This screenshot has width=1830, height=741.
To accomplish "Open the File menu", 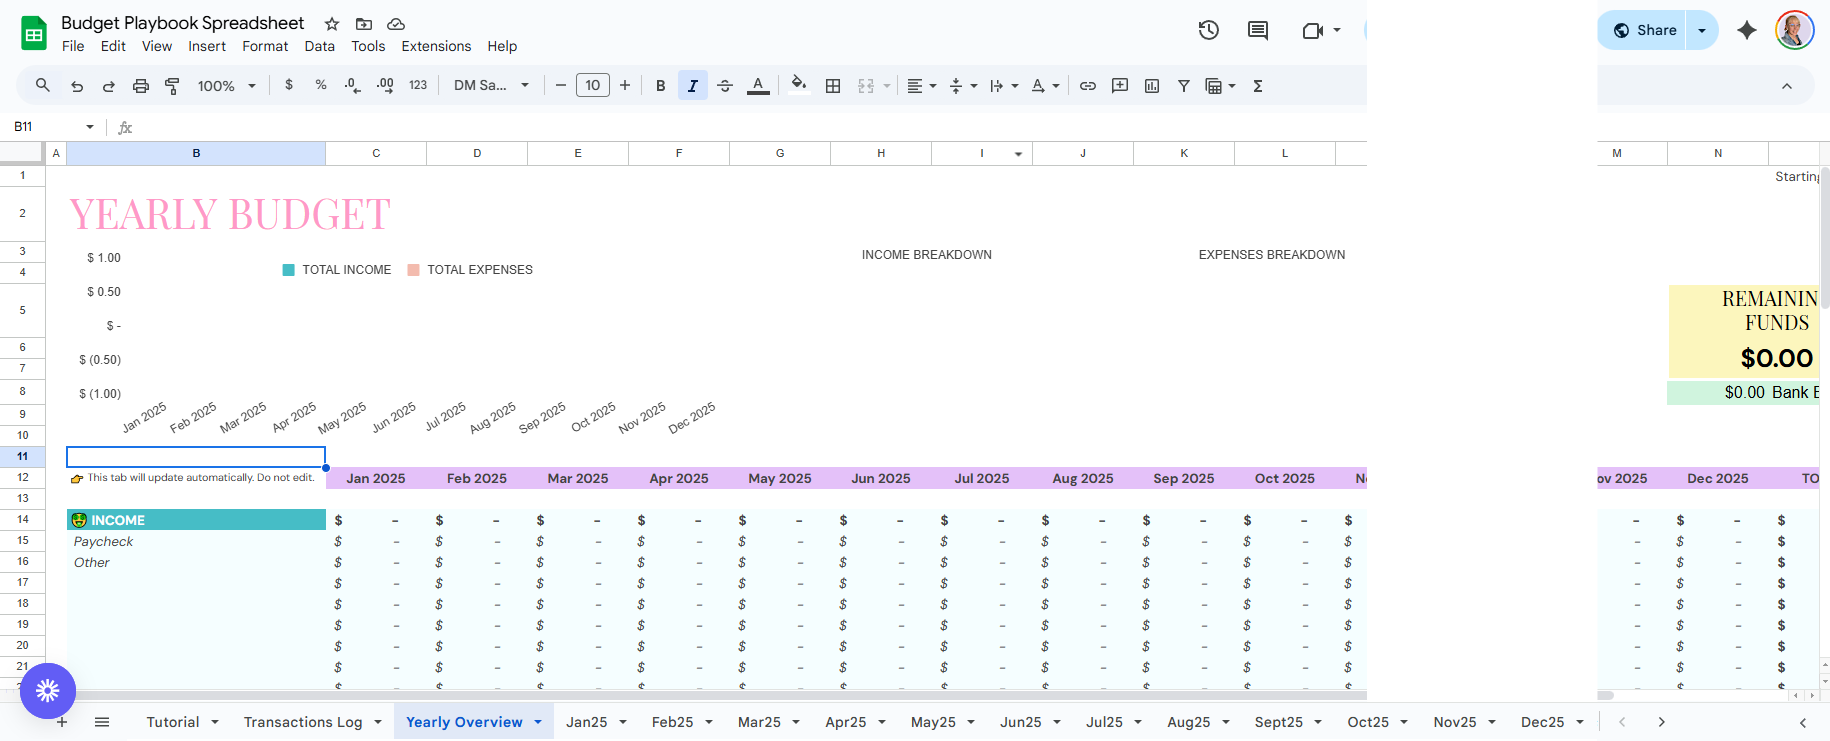I will 73,46.
